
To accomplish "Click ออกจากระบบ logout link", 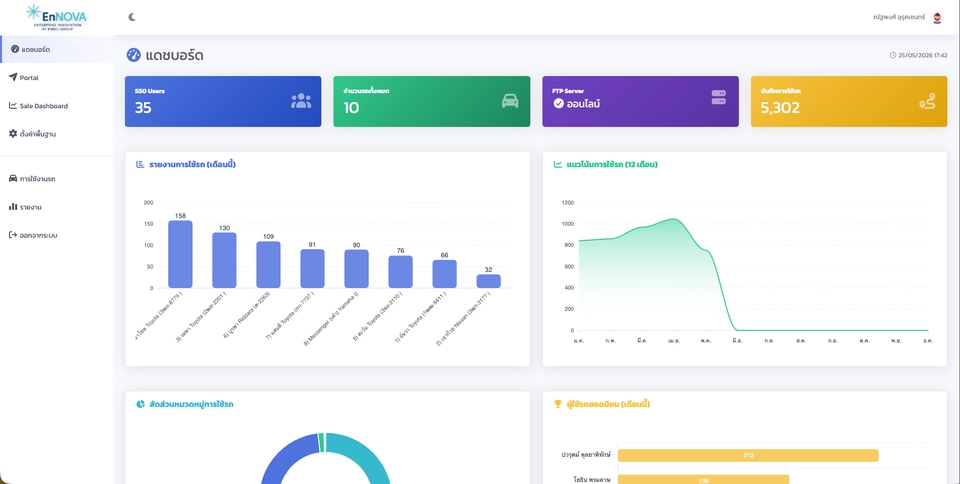I will (x=56, y=235).
